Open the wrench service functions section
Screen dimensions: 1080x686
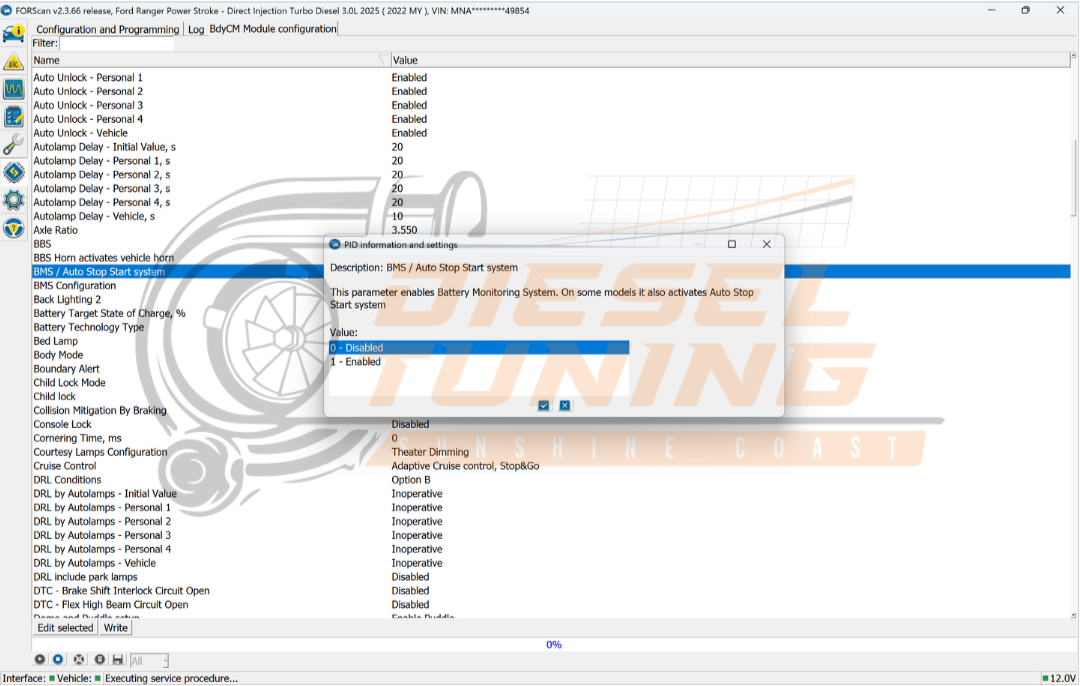pyautogui.click(x=14, y=144)
